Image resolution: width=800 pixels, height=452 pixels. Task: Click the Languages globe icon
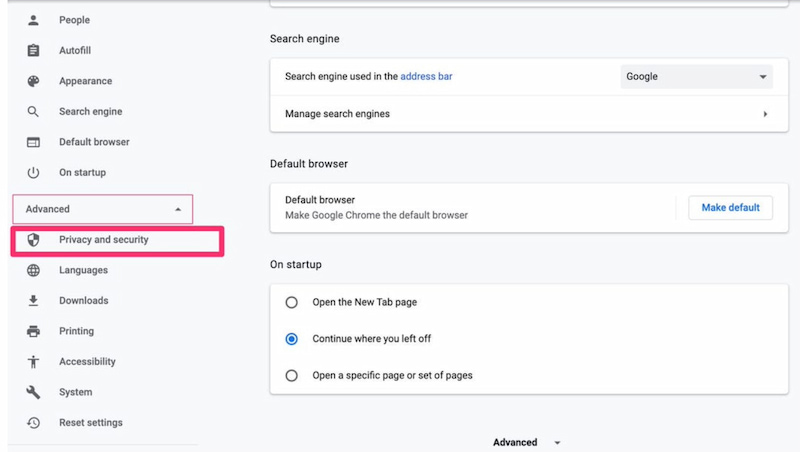pos(34,270)
